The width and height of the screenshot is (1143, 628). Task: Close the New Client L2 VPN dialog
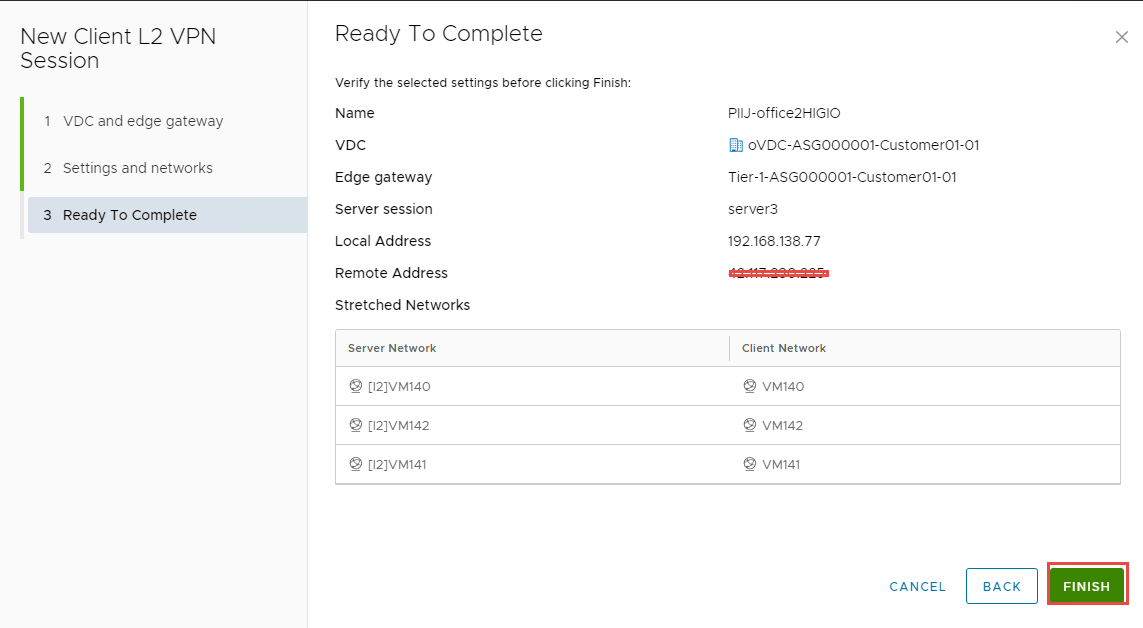pos(1121,37)
